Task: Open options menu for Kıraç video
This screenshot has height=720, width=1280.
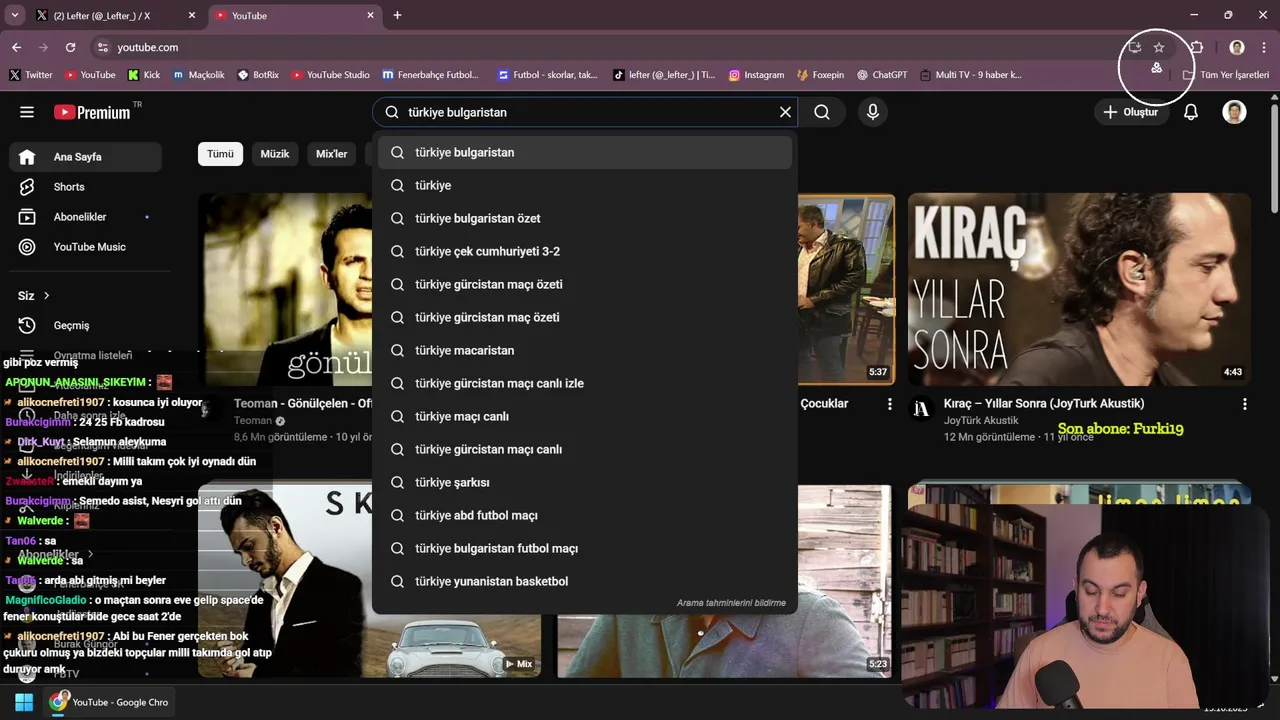Action: pyautogui.click(x=1245, y=404)
